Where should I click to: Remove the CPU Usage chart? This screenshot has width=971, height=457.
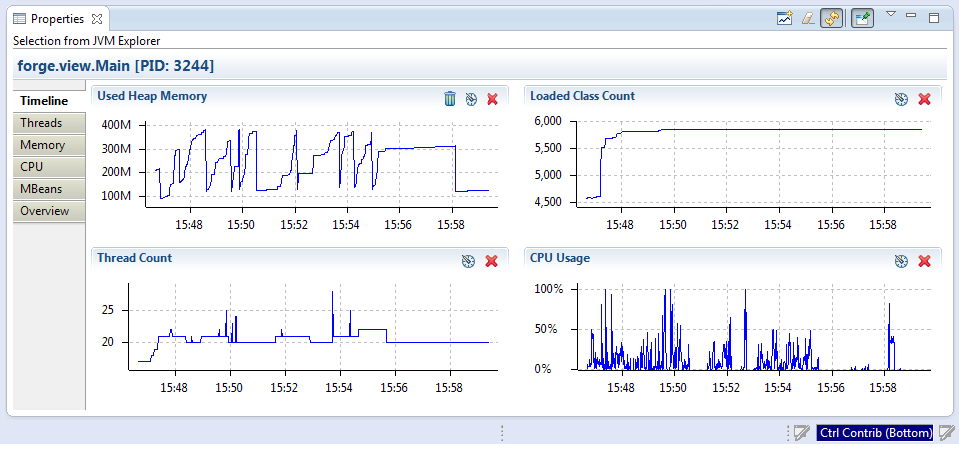tap(924, 260)
